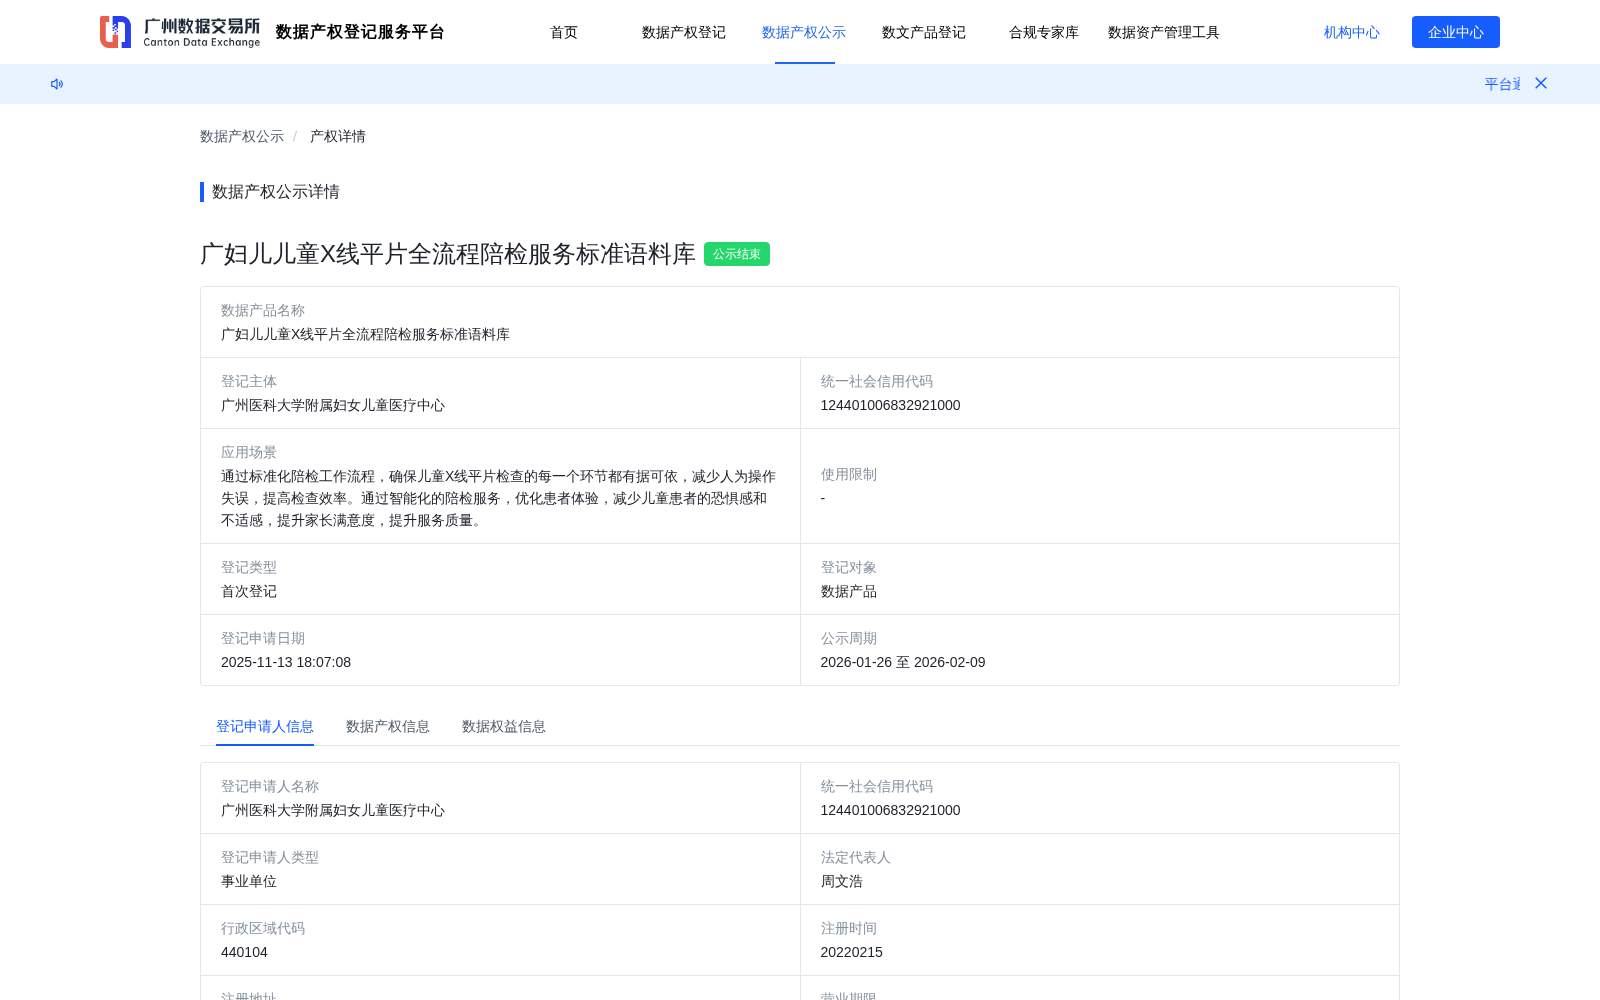Select the 登记申请人信息 tab
The height and width of the screenshot is (1000, 1600).
pyautogui.click(x=265, y=726)
